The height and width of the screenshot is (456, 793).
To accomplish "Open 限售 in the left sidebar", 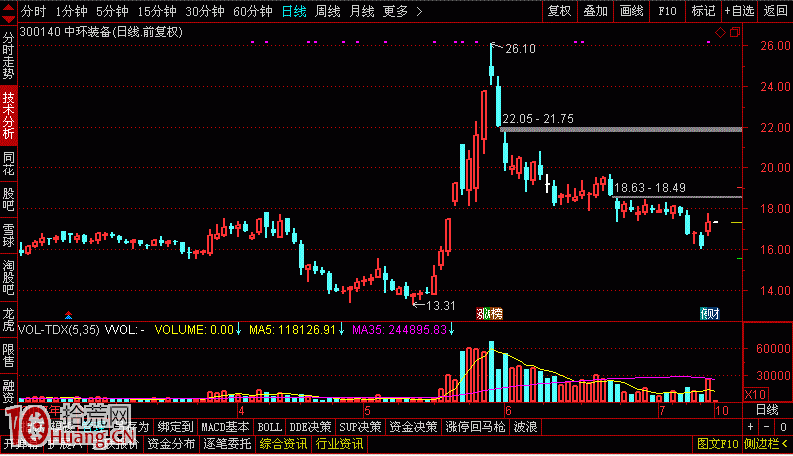I will coord(8,355).
